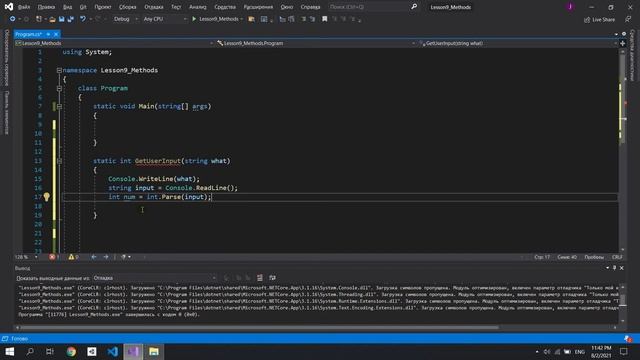
Task: Open Visual Studio Code from the taskbar
Action: (x=113, y=351)
